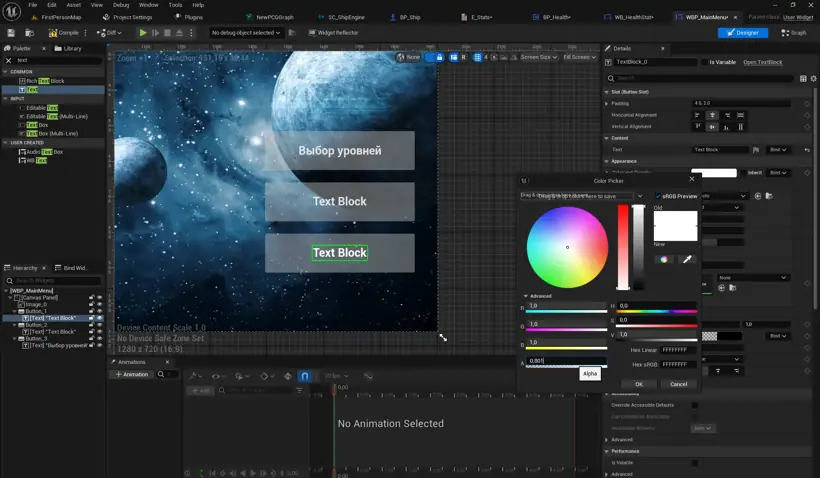The height and width of the screenshot is (478, 820).
Task: Click the Eject icon in the play controls
Action: coord(179,33)
